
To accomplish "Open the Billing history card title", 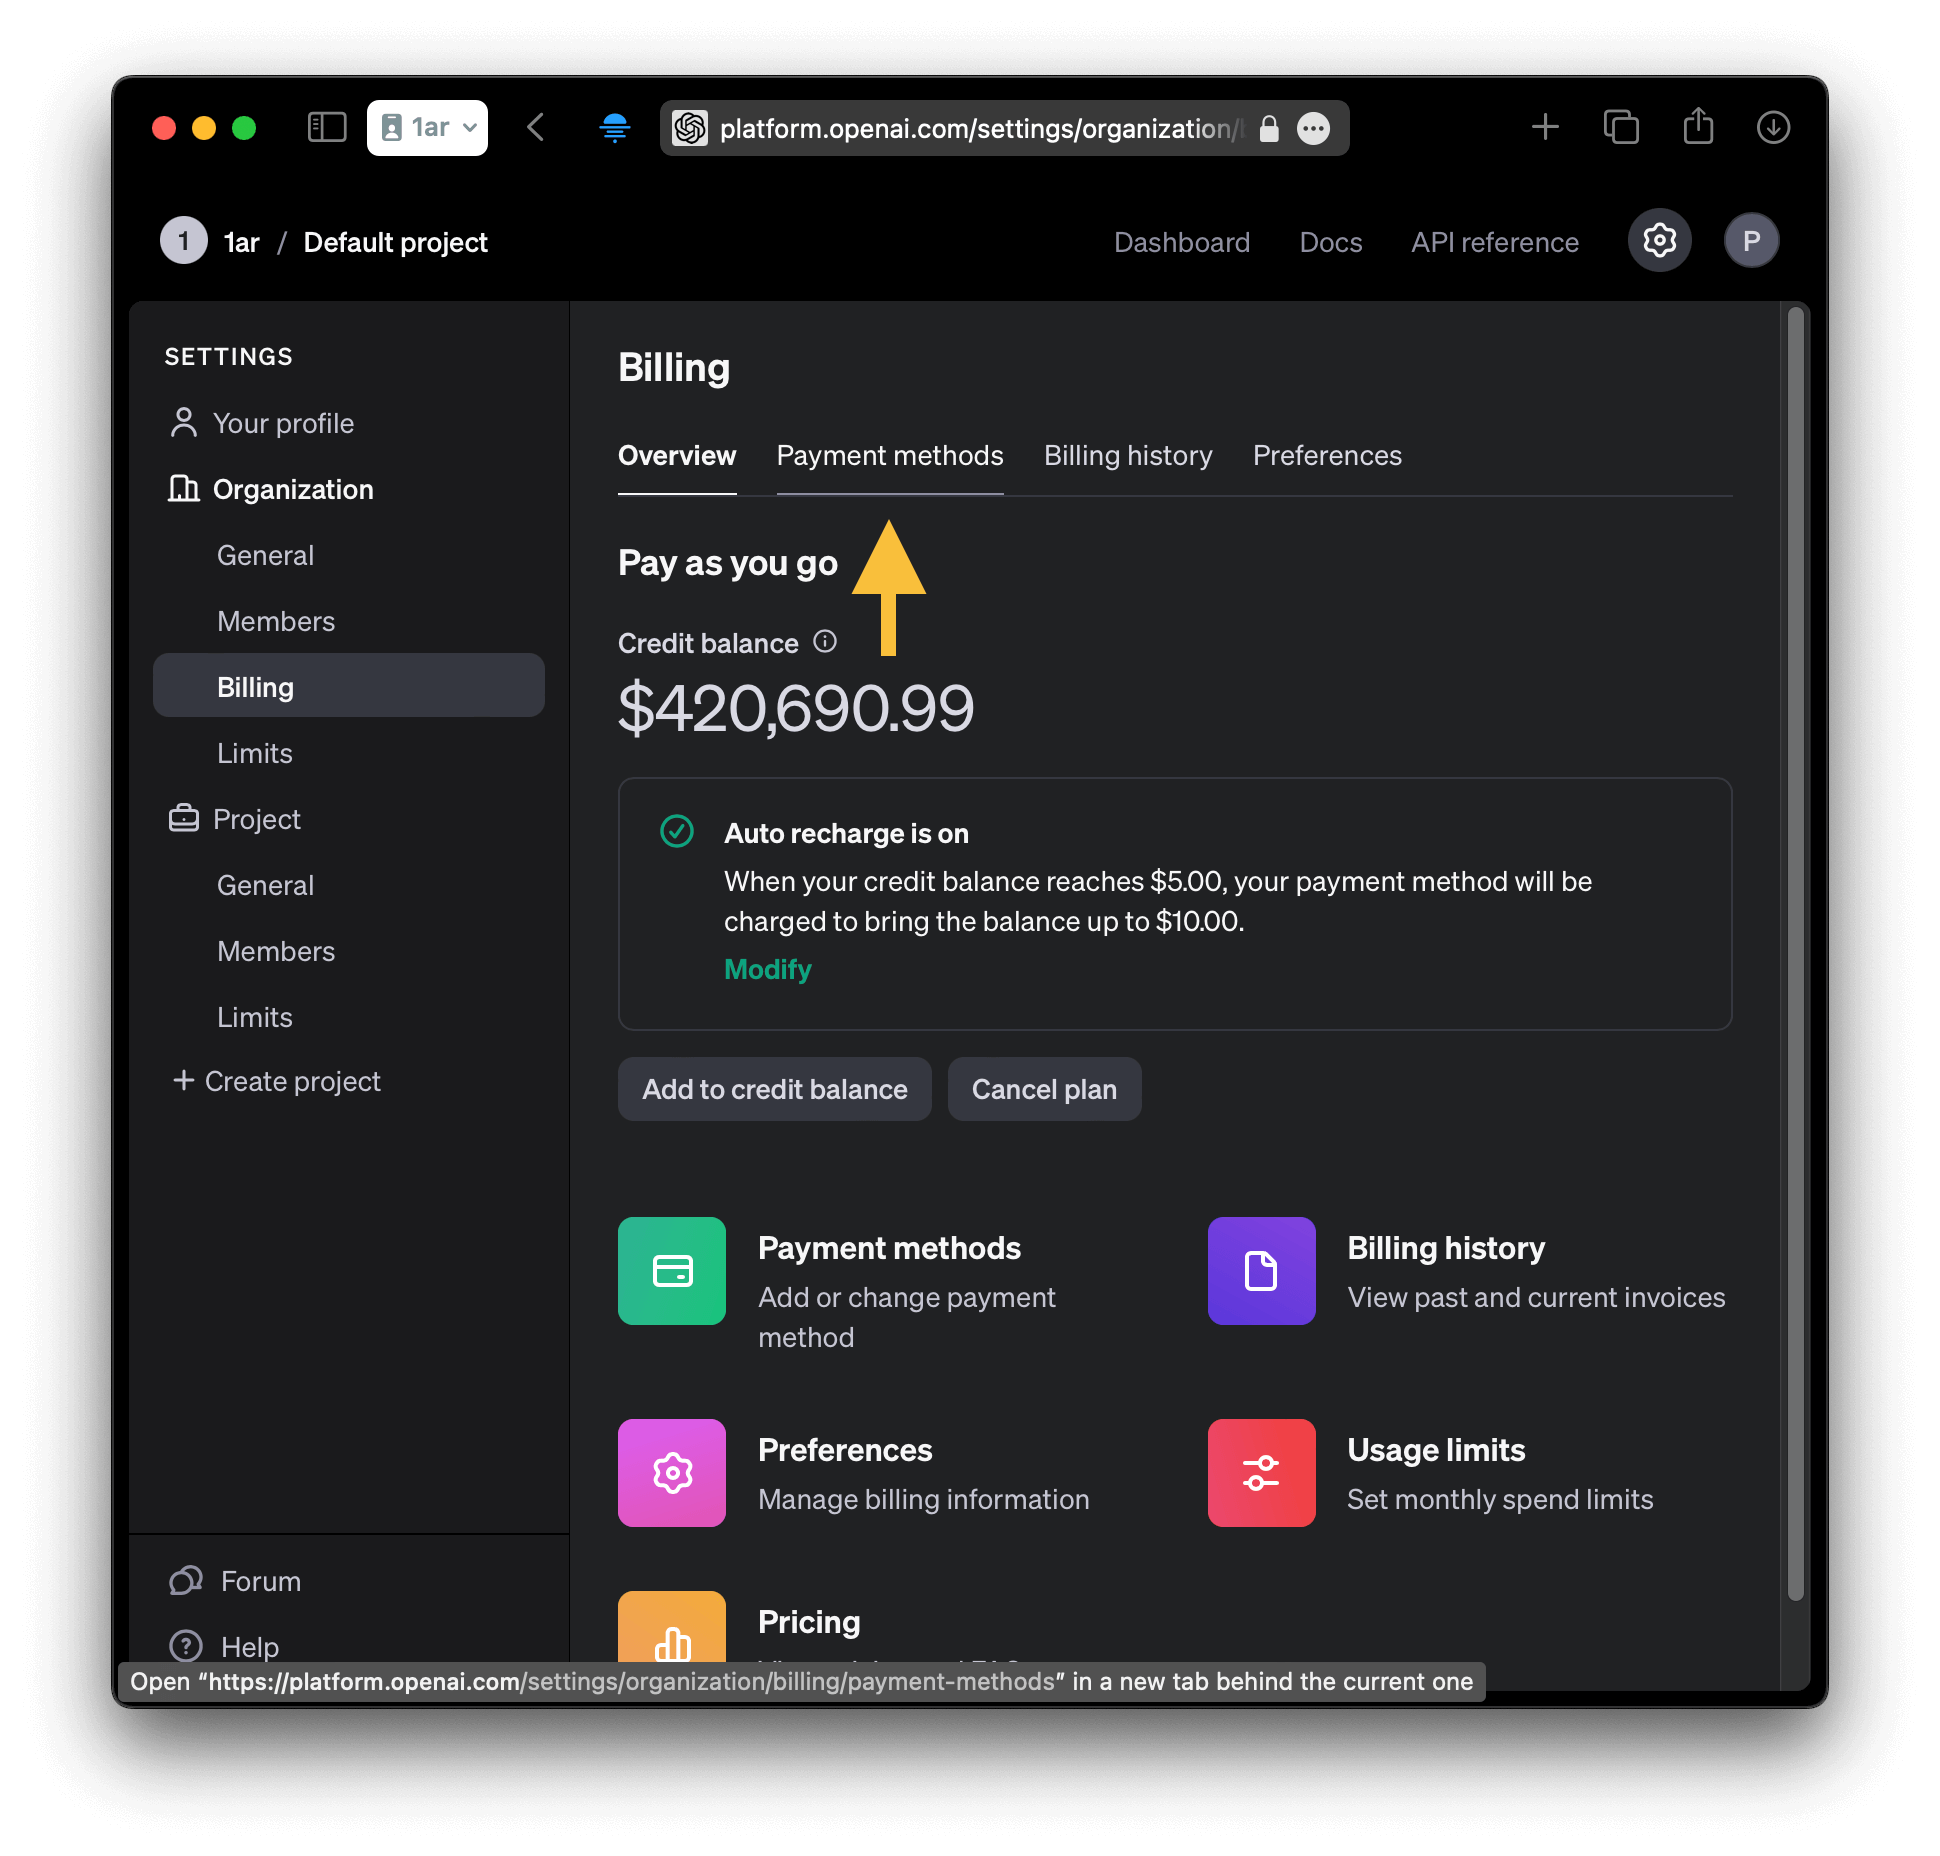I will [1446, 1248].
